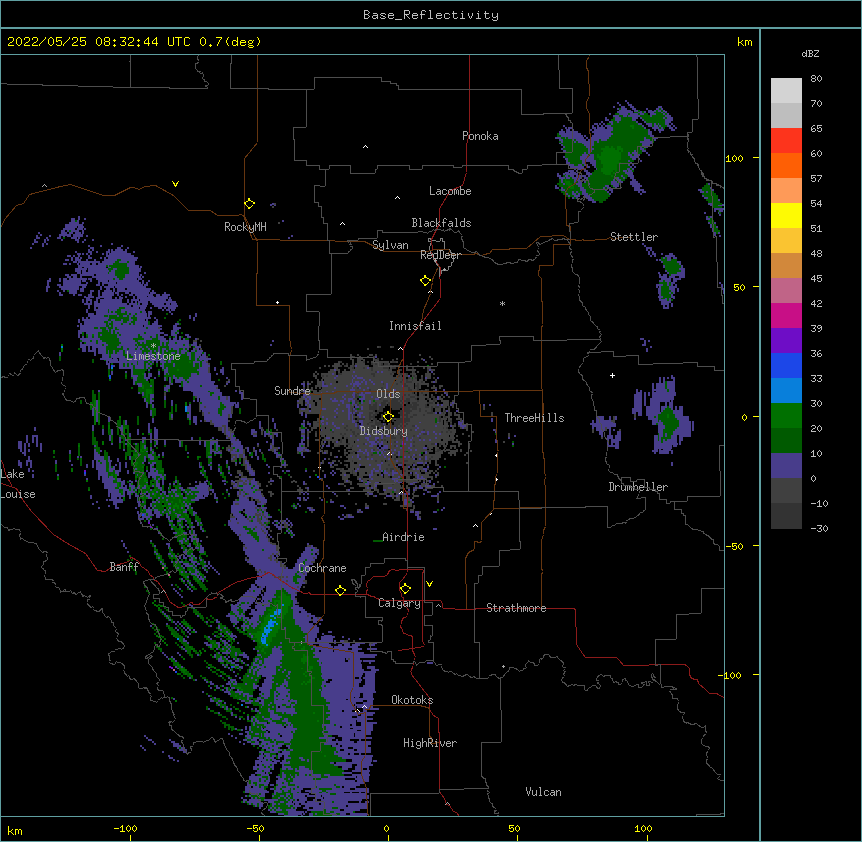Click the Strathmore label
The image size is (862, 842).
click(516, 608)
